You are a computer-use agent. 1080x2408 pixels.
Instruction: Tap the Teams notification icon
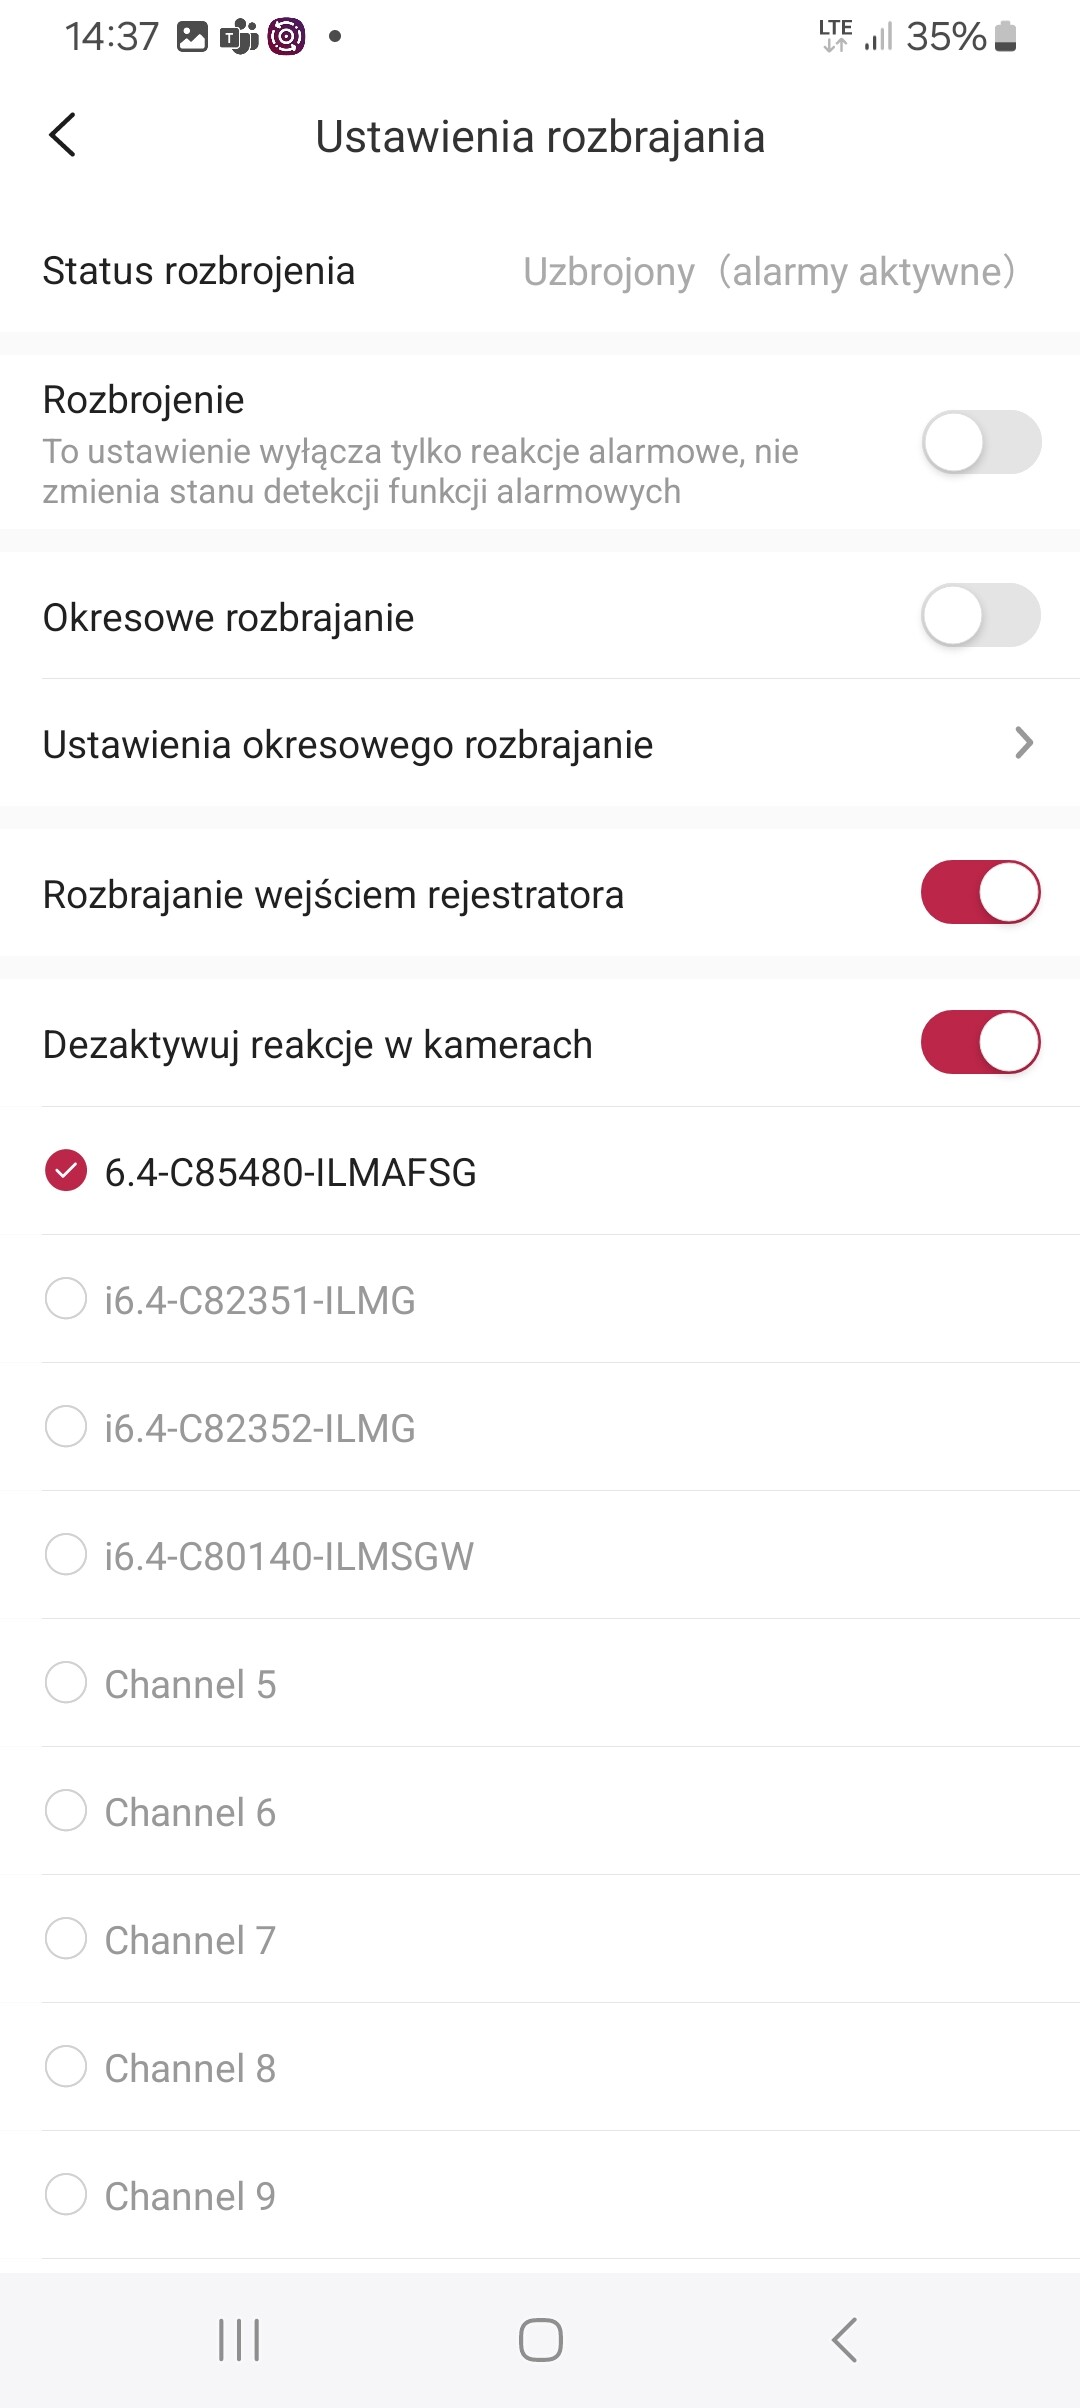pyautogui.click(x=239, y=38)
